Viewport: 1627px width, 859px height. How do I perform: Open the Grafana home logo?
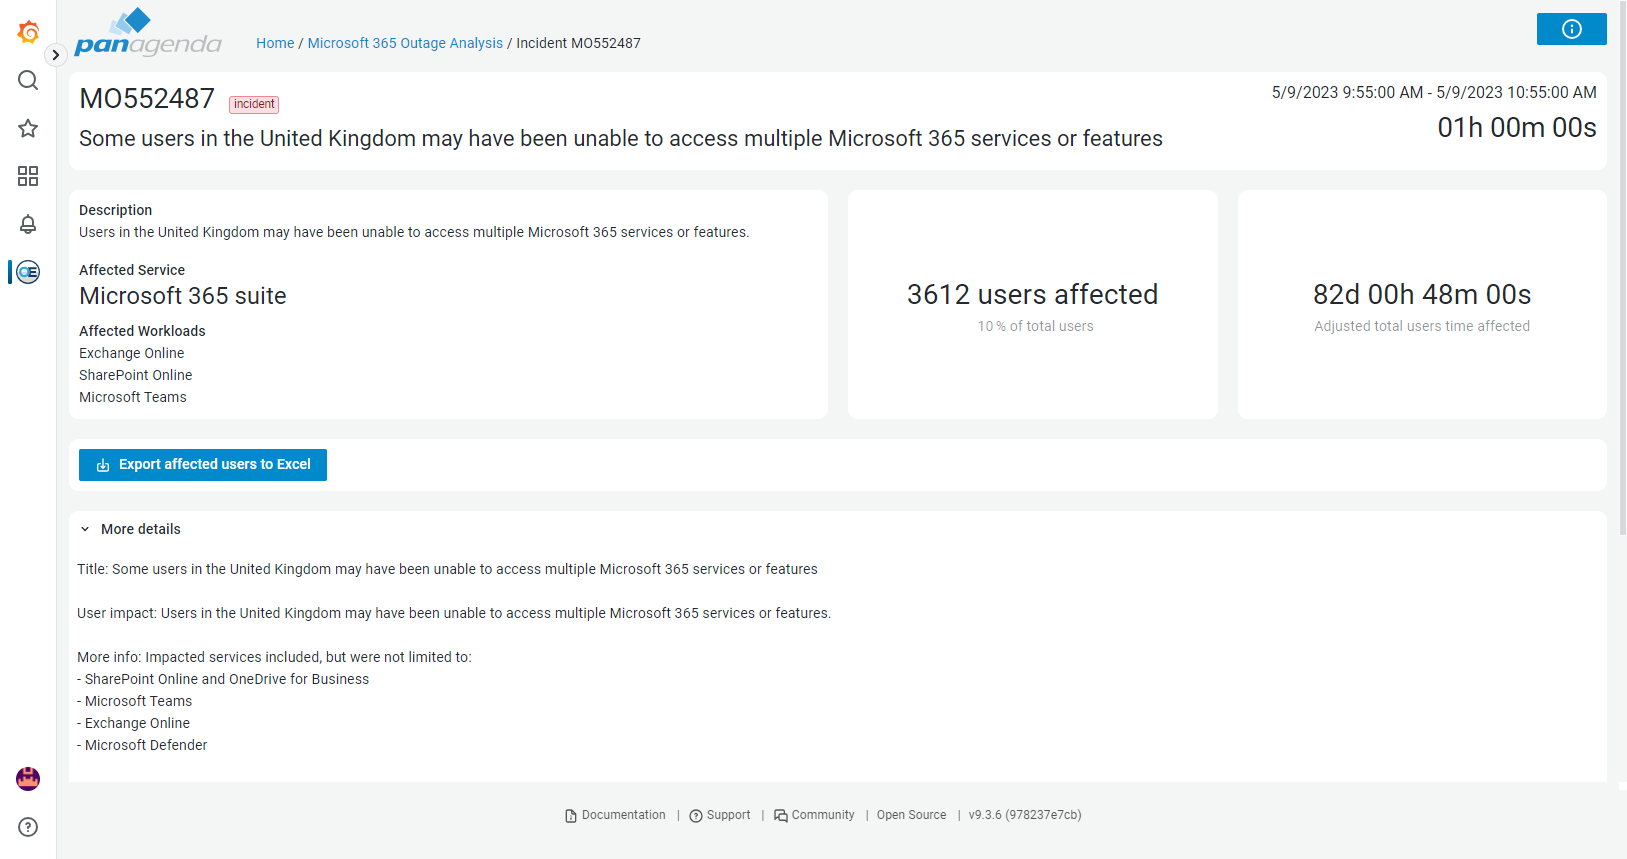pos(28,32)
